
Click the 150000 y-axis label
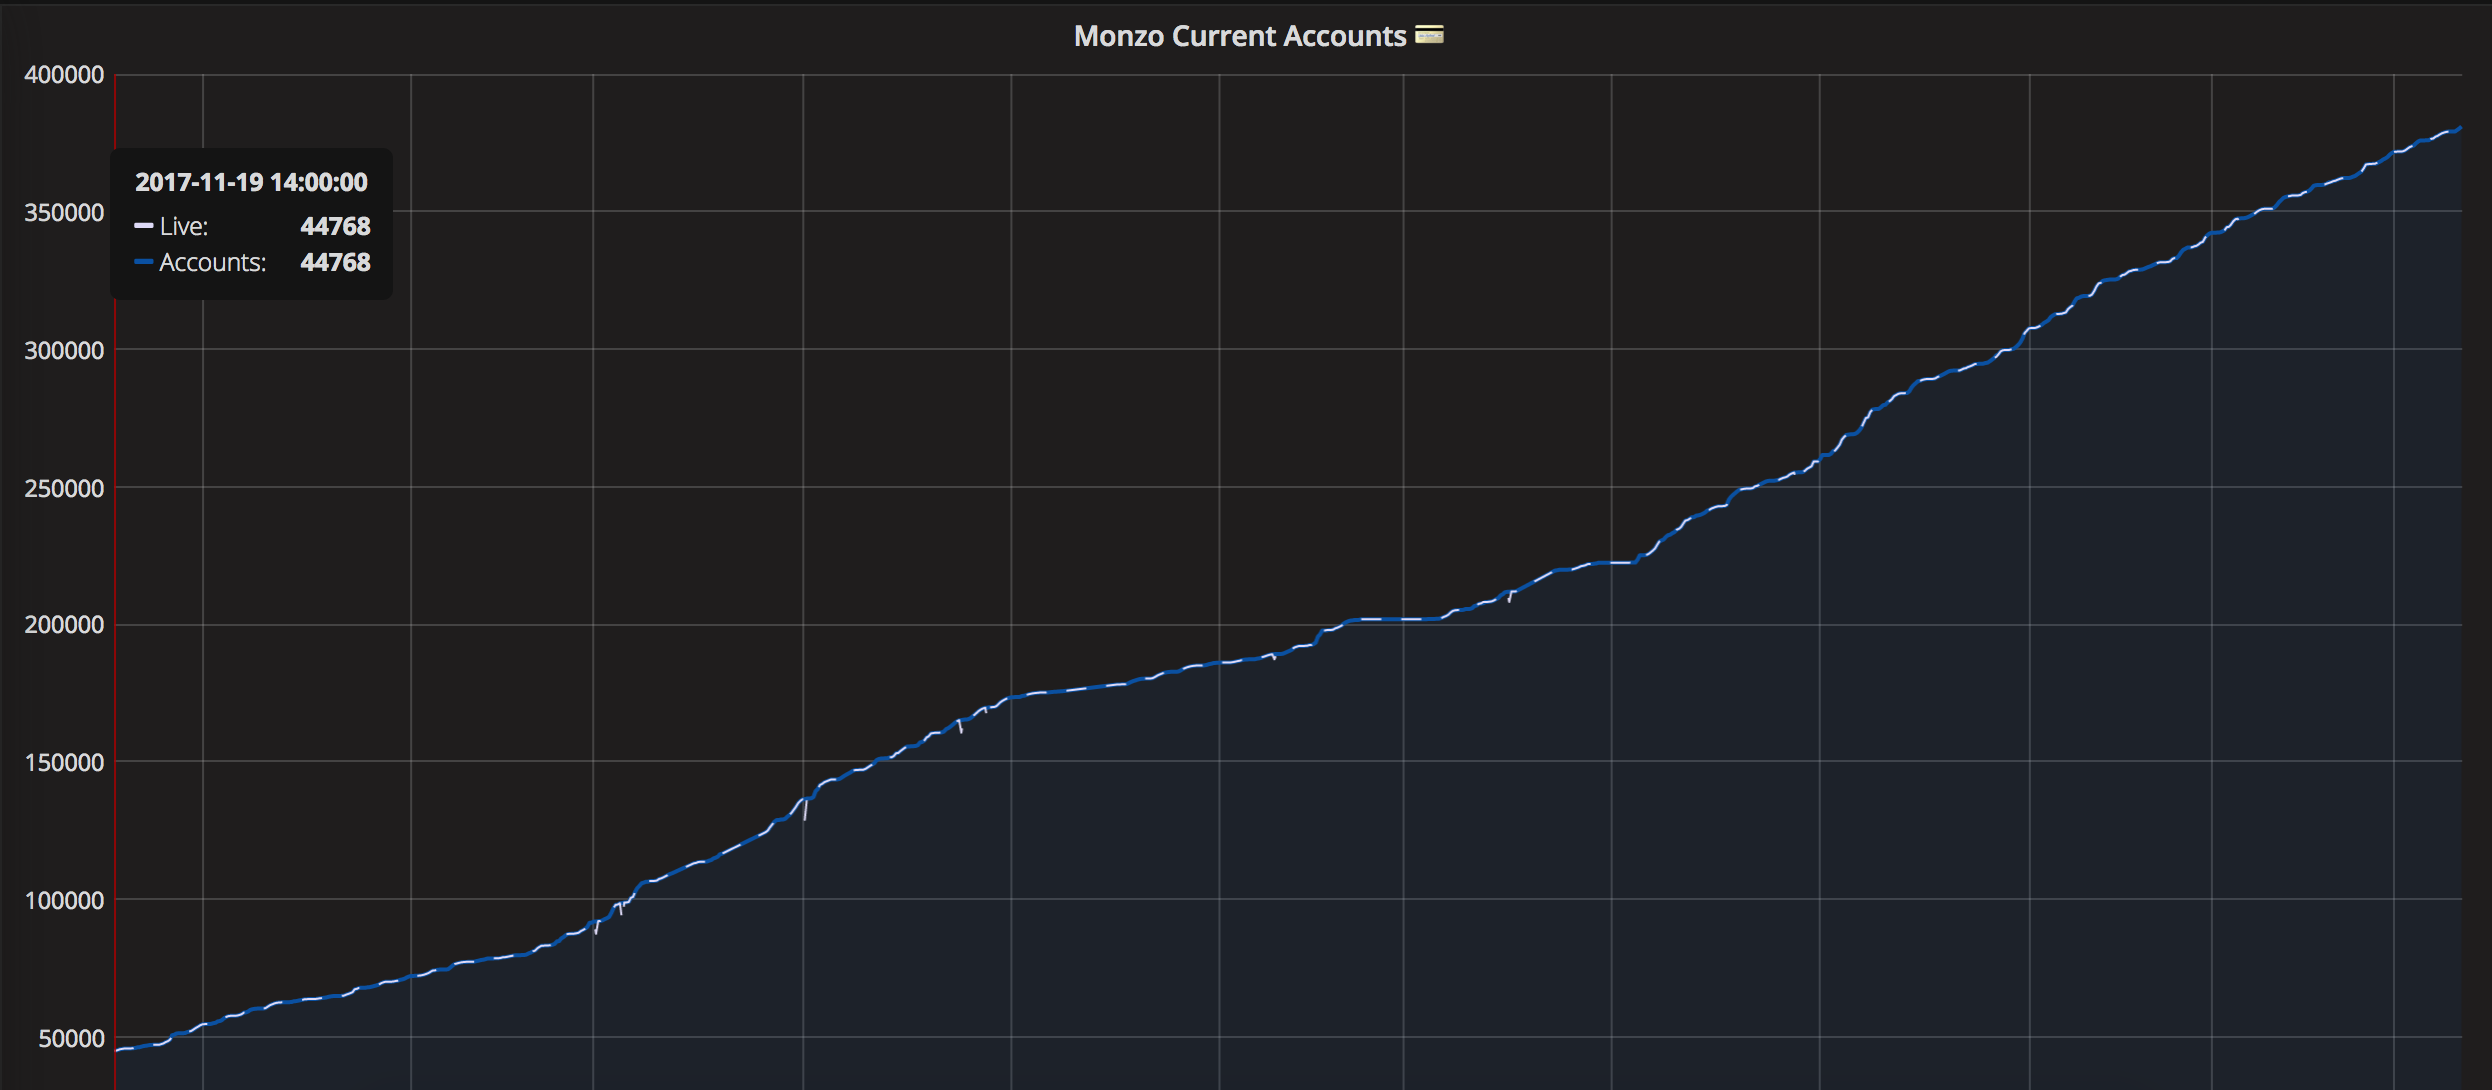coord(64,762)
